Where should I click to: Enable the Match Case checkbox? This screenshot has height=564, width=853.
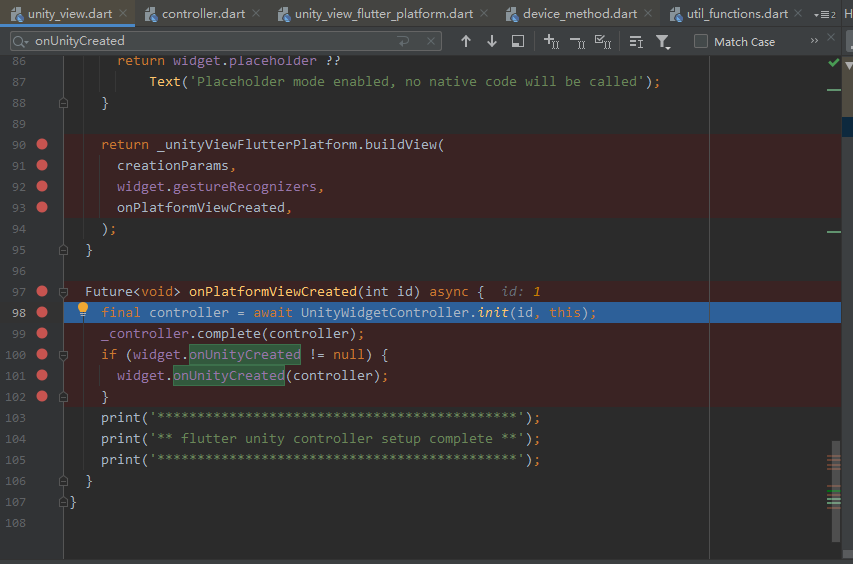point(701,41)
